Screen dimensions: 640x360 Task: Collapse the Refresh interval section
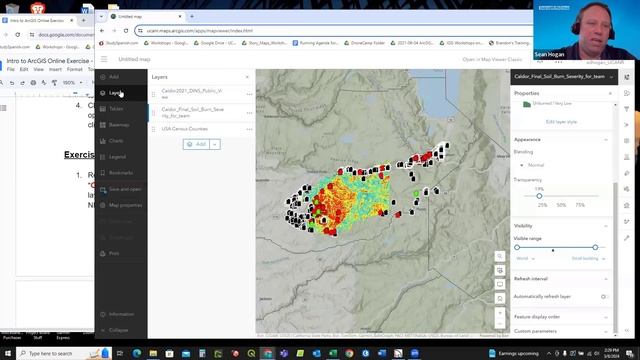(x=606, y=279)
